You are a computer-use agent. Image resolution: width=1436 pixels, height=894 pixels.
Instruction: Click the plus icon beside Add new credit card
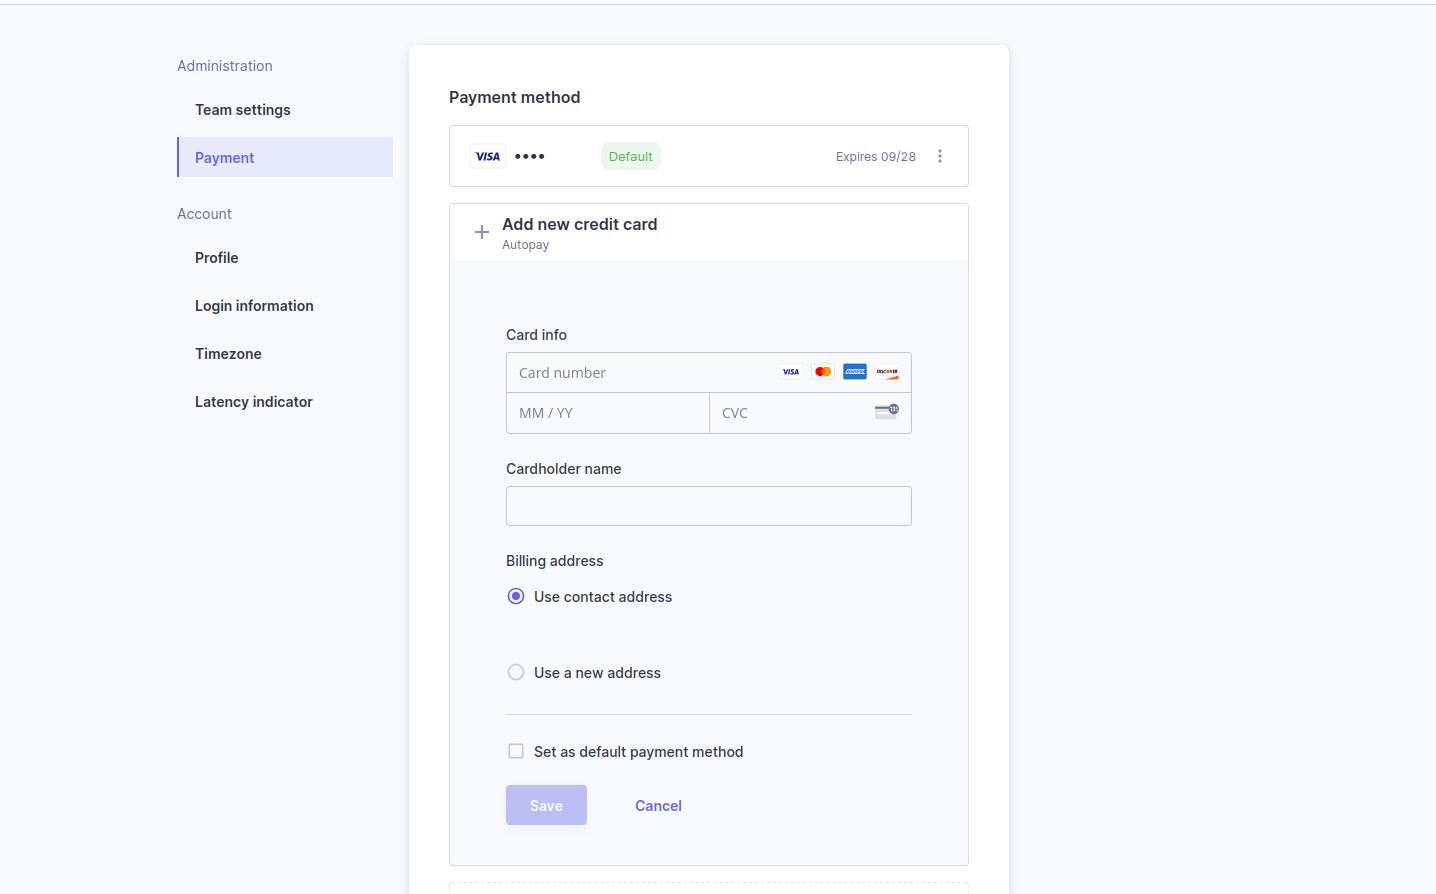pyautogui.click(x=482, y=232)
